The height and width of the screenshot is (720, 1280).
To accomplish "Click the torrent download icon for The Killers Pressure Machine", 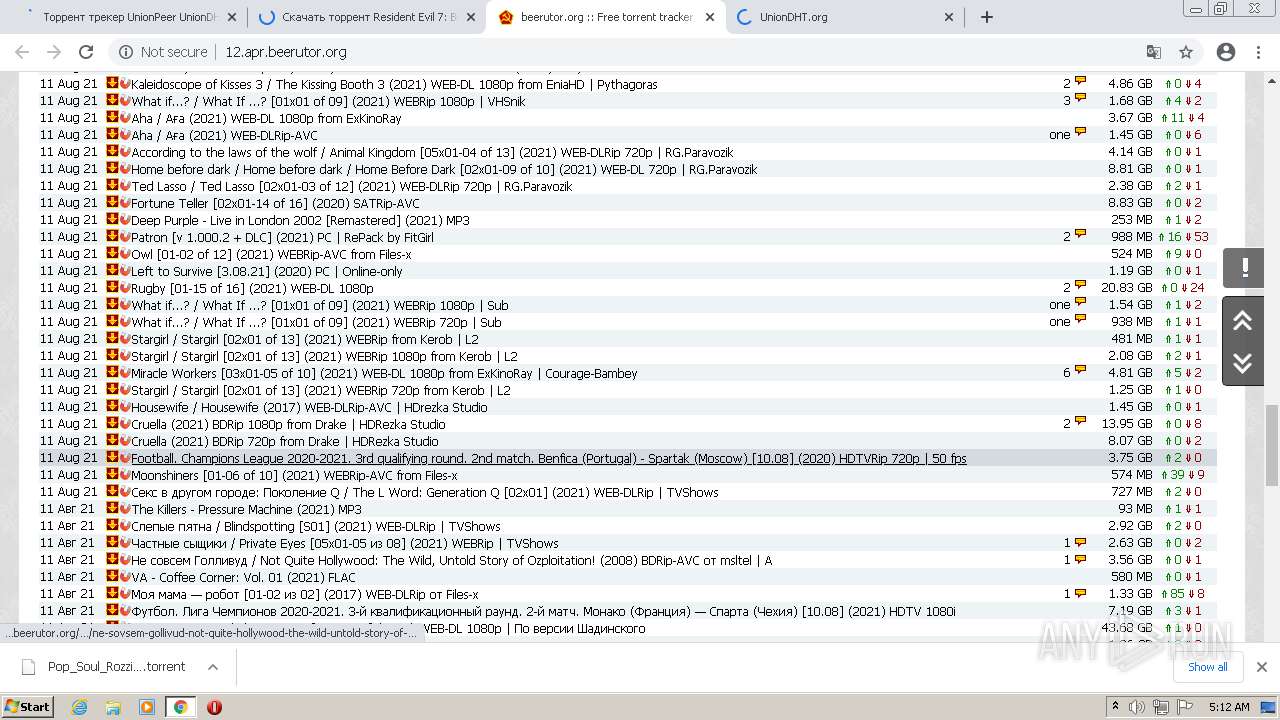I will point(112,509).
